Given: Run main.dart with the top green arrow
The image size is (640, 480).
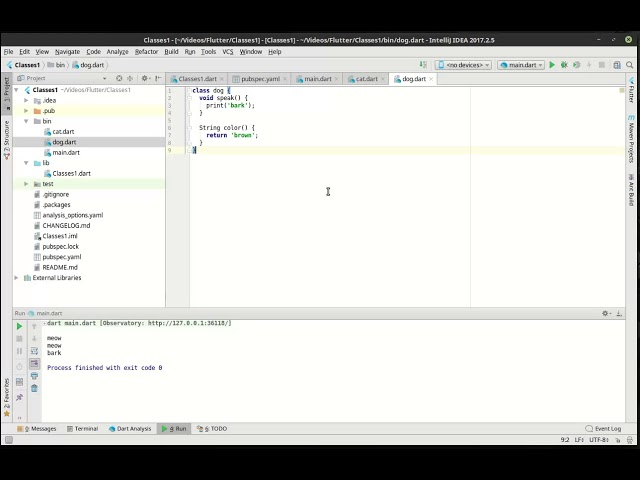Looking at the screenshot, I should pos(552,65).
